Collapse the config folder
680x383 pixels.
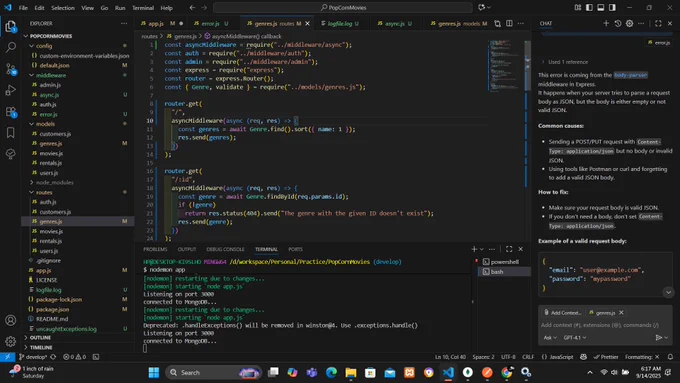click(44, 46)
